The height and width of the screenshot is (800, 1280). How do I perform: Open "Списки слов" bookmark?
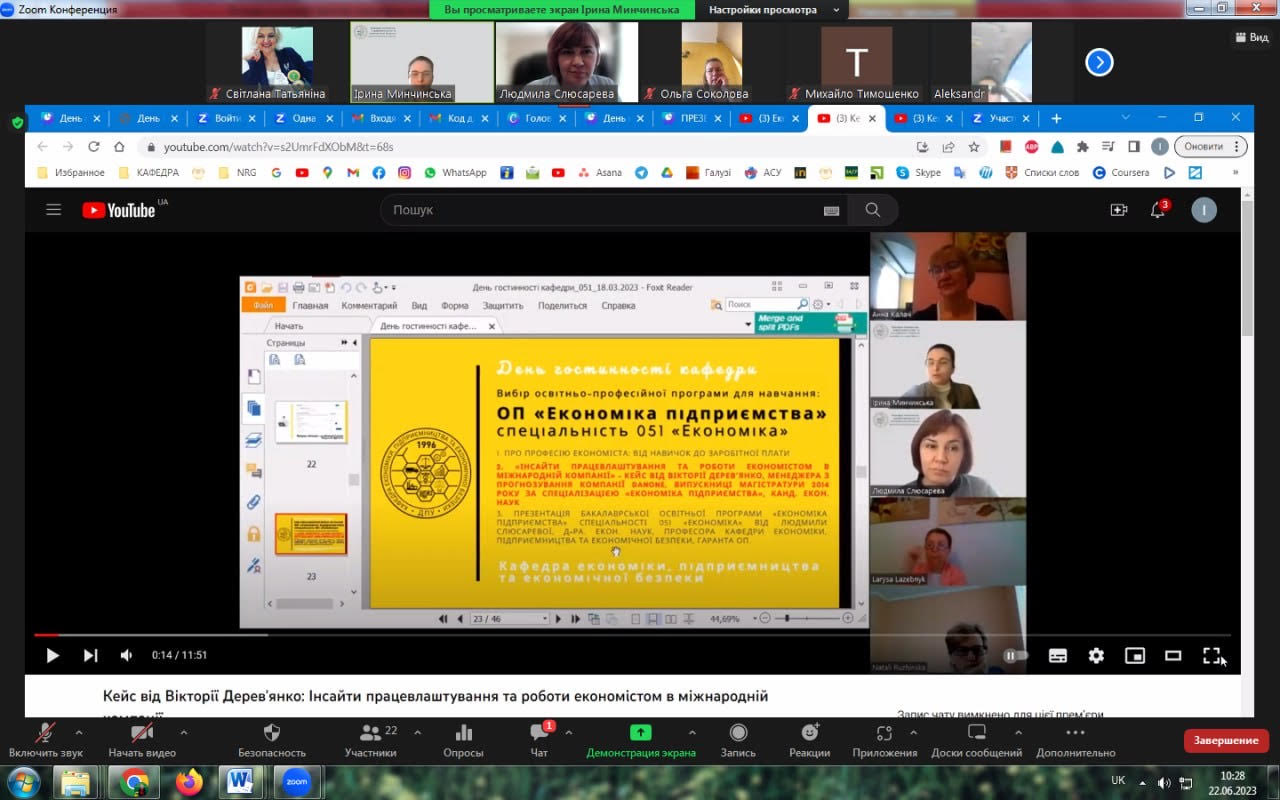[1043, 172]
